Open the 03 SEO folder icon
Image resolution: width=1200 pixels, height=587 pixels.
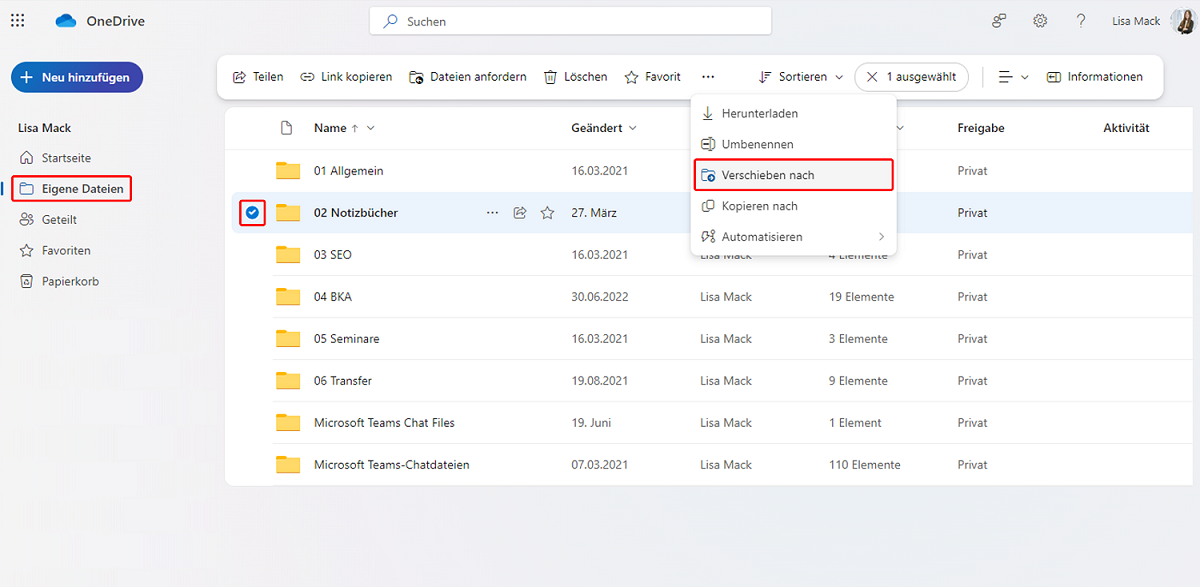tap(288, 255)
